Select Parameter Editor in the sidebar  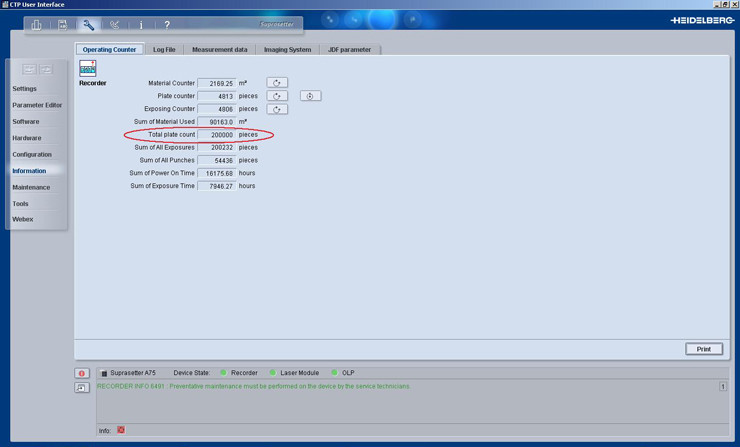pos(37,105)
